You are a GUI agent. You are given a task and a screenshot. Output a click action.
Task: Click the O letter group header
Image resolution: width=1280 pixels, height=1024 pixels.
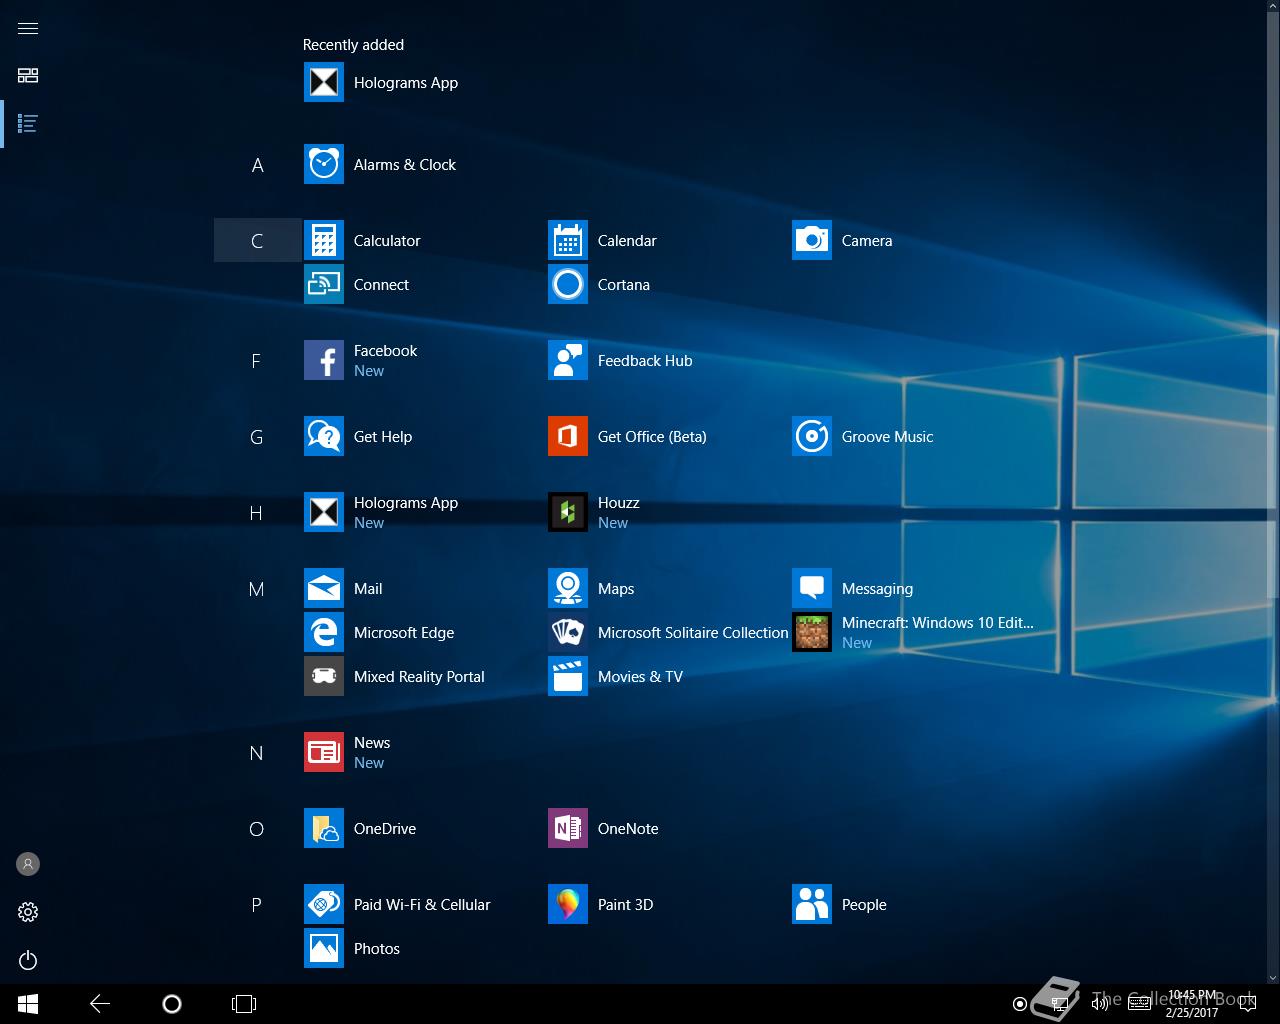click(257, 829)
